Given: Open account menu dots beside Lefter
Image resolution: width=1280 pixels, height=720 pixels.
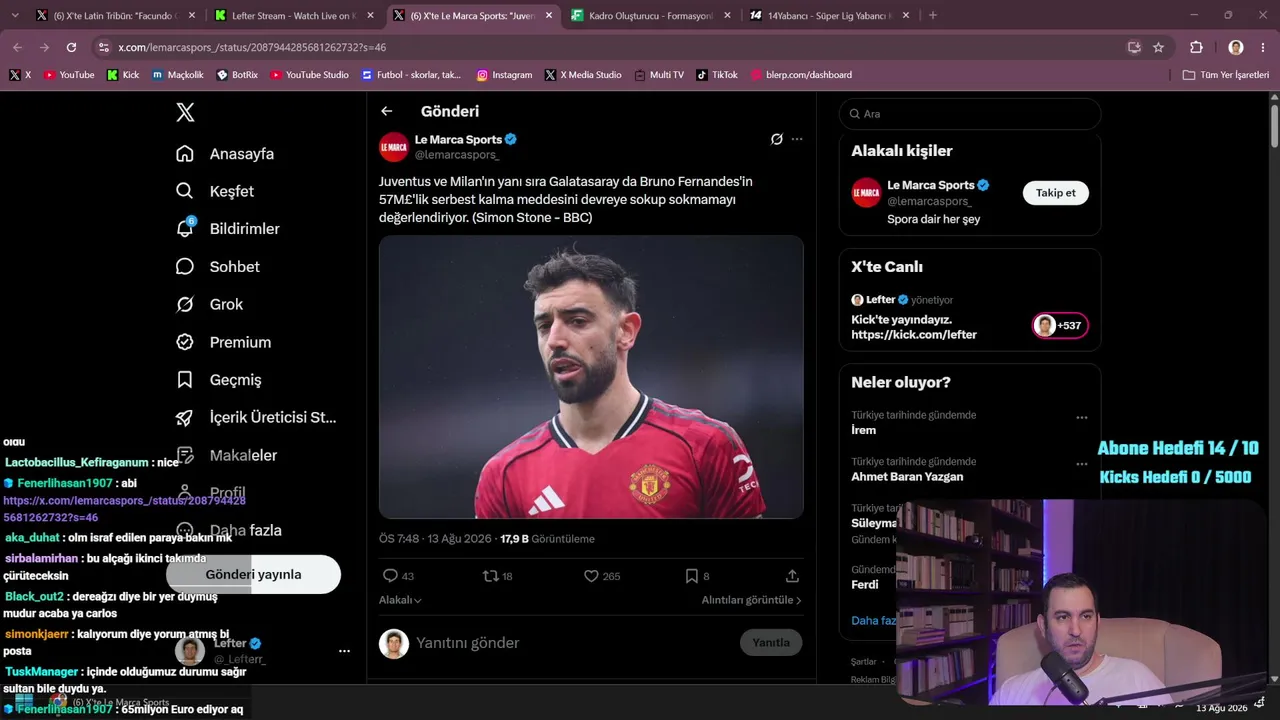Looking at the screenshot, I should tap(344, 651).
